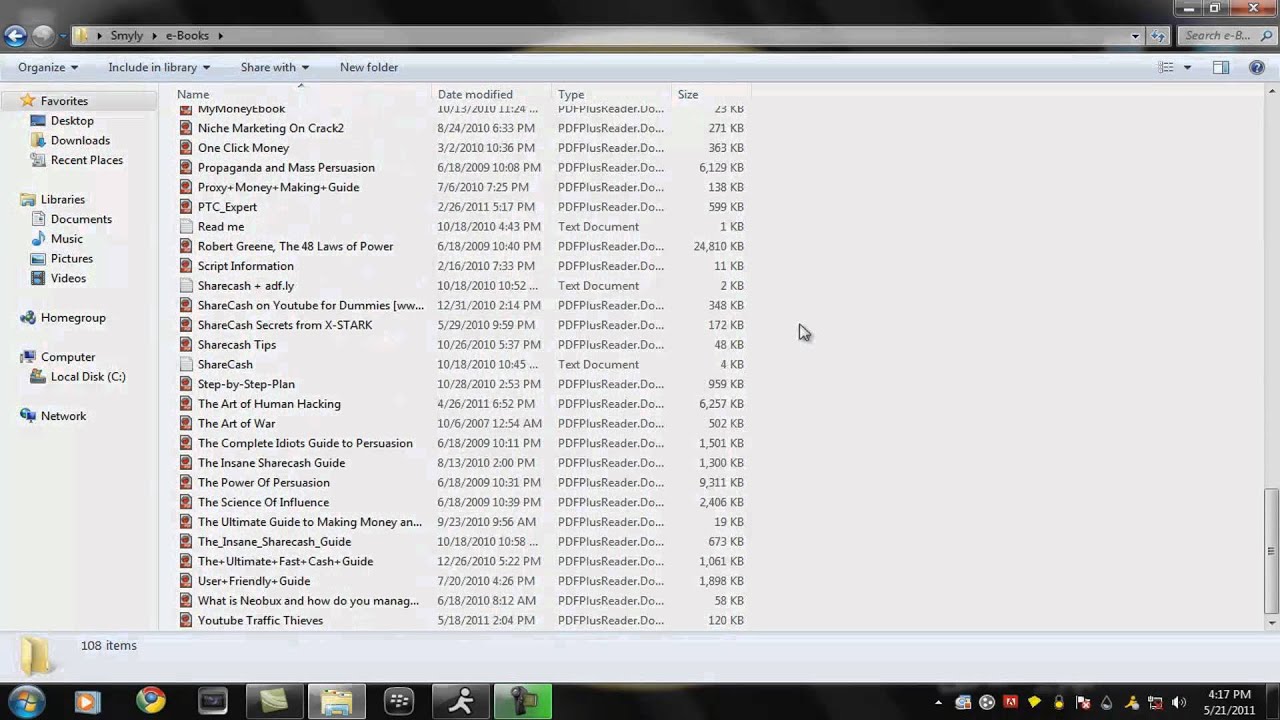Select the file User+Friendly+Guide
The height and width of the screenshot is (720, 1280).
254,581
